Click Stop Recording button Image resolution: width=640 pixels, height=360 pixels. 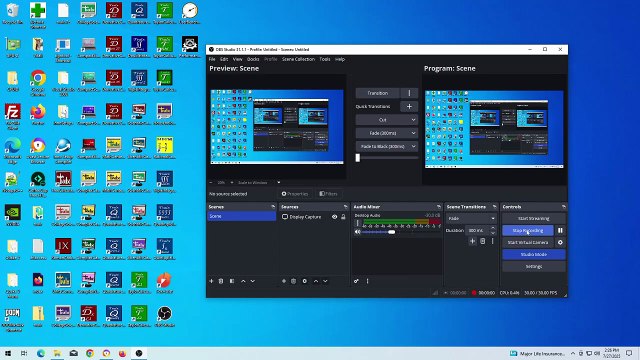pyautogui.click(x=528, y=231)
